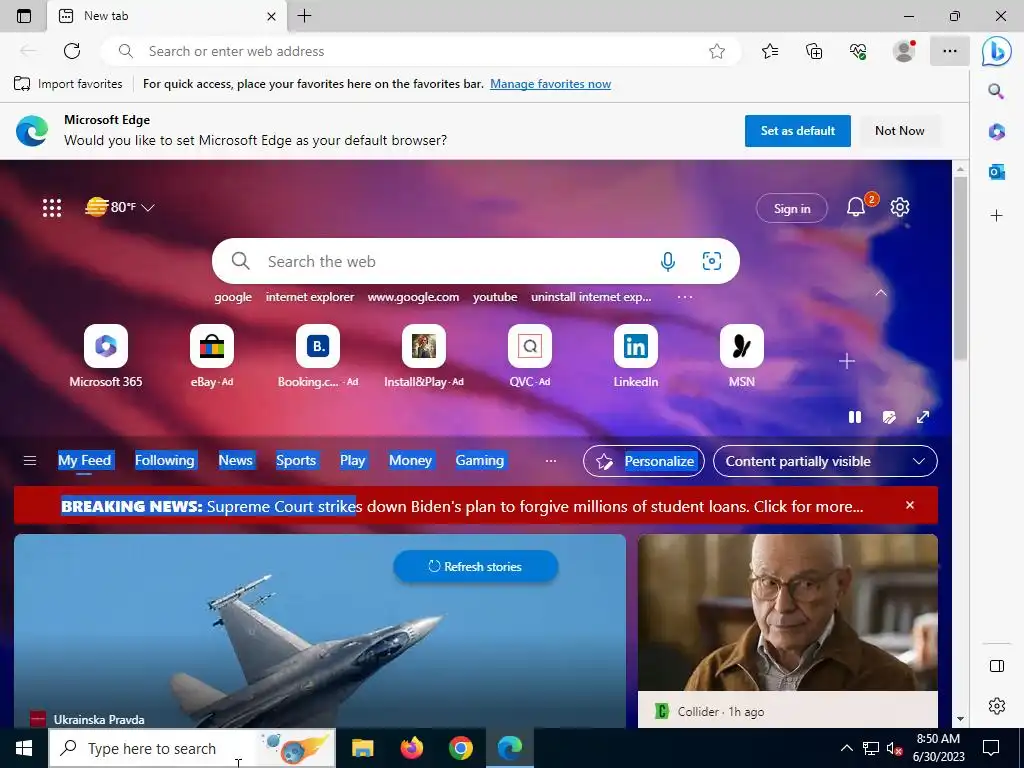
Task: Open File Explorer on taskbar
Action: [362, 748]
